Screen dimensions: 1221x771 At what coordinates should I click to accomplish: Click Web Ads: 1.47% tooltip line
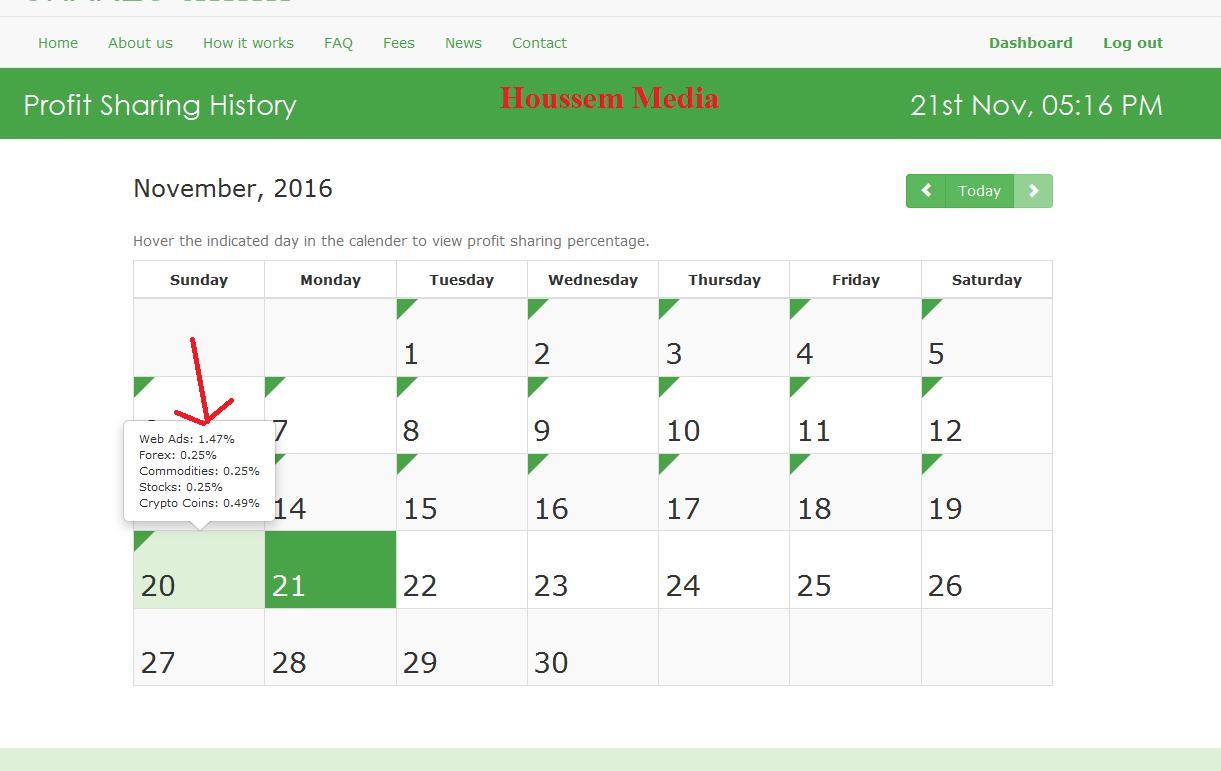point(187,439)
